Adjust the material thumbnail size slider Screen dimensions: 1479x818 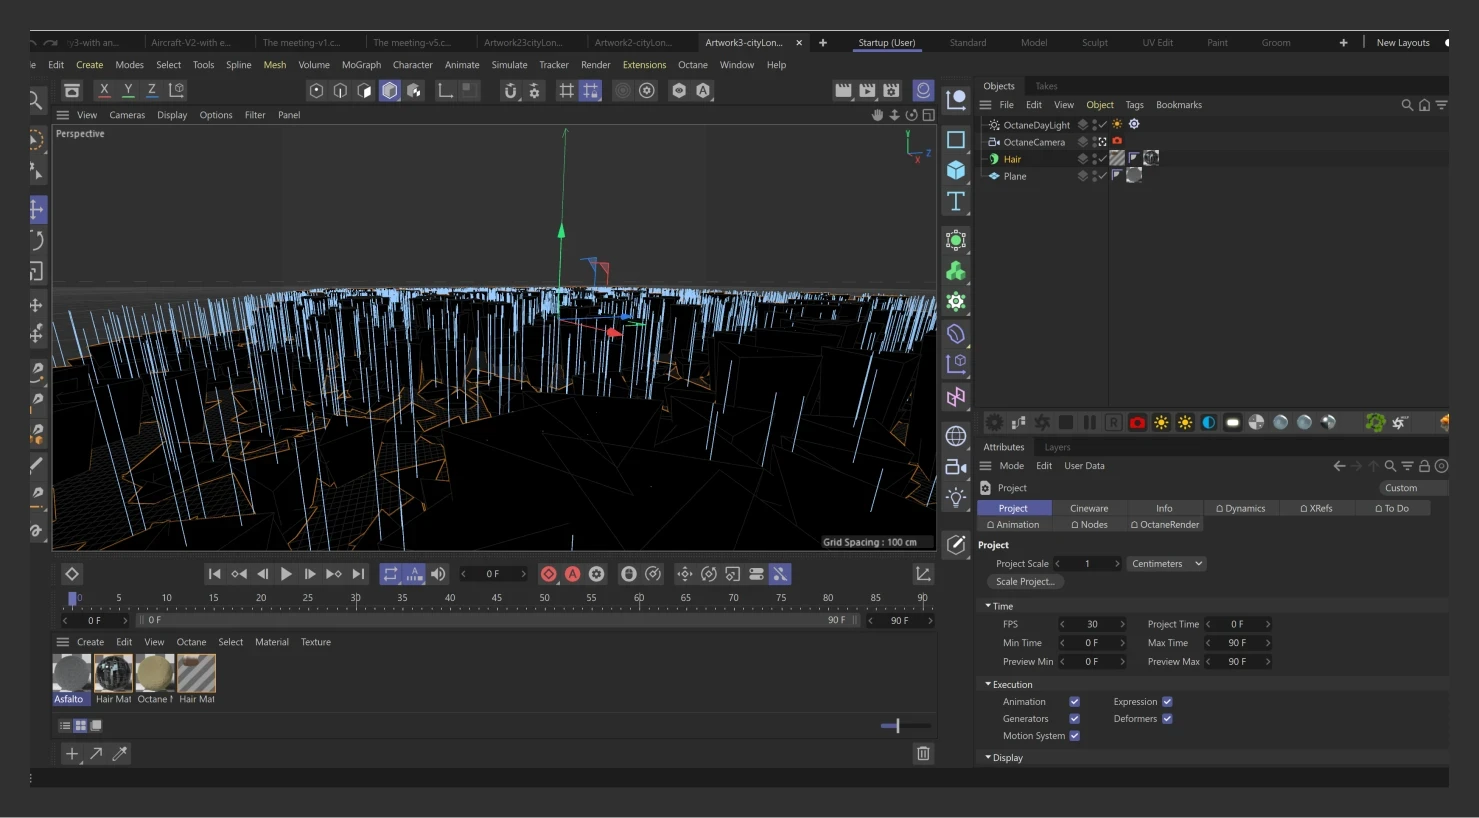[897, 726]
